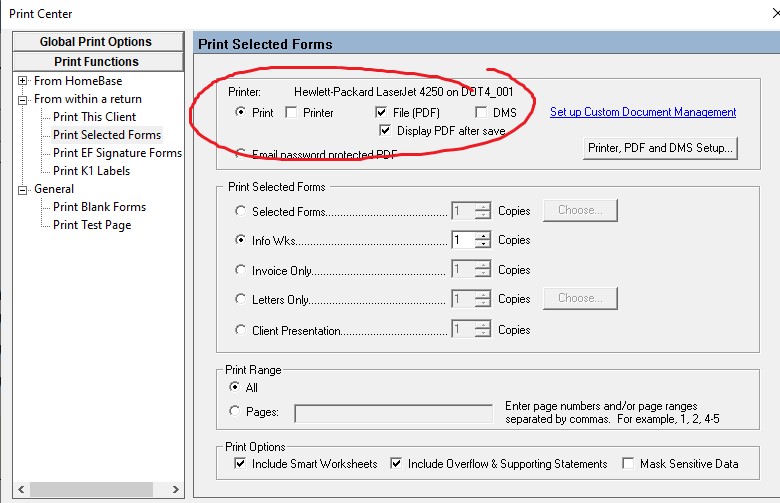Screen dimensions: 780x503
Task: Toggle the DMS checkbox
Action: (481, 113)
